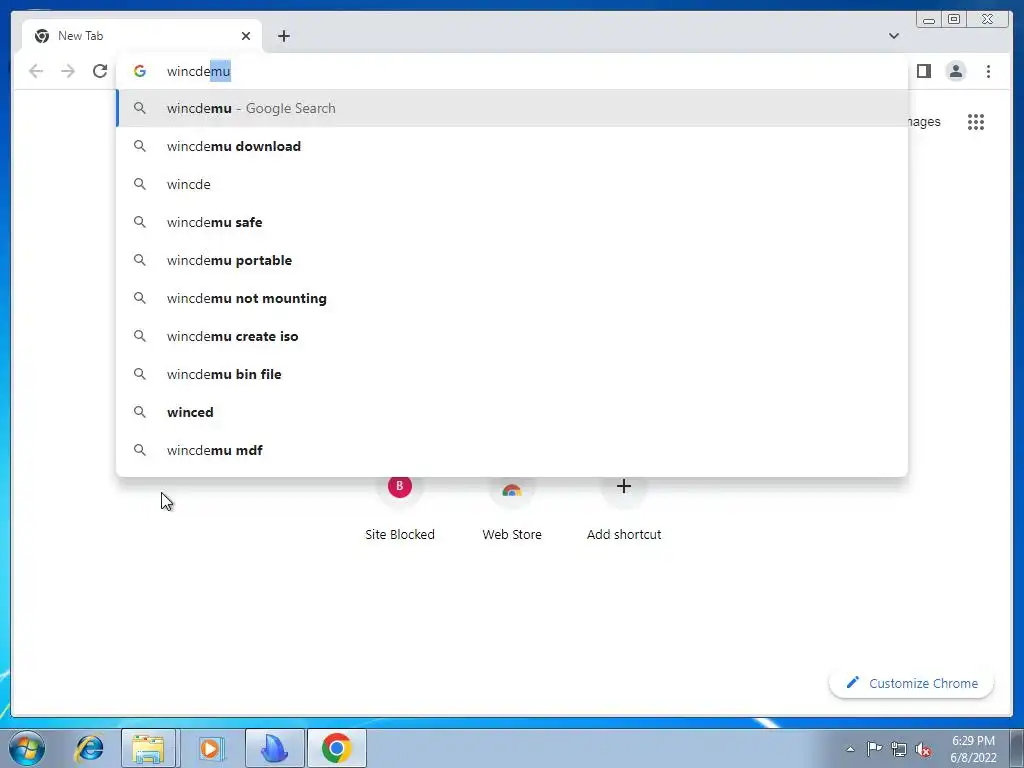
Task: Open the Site Blocked shortcut
Action: pyautogui.click(x=400, y=509)
